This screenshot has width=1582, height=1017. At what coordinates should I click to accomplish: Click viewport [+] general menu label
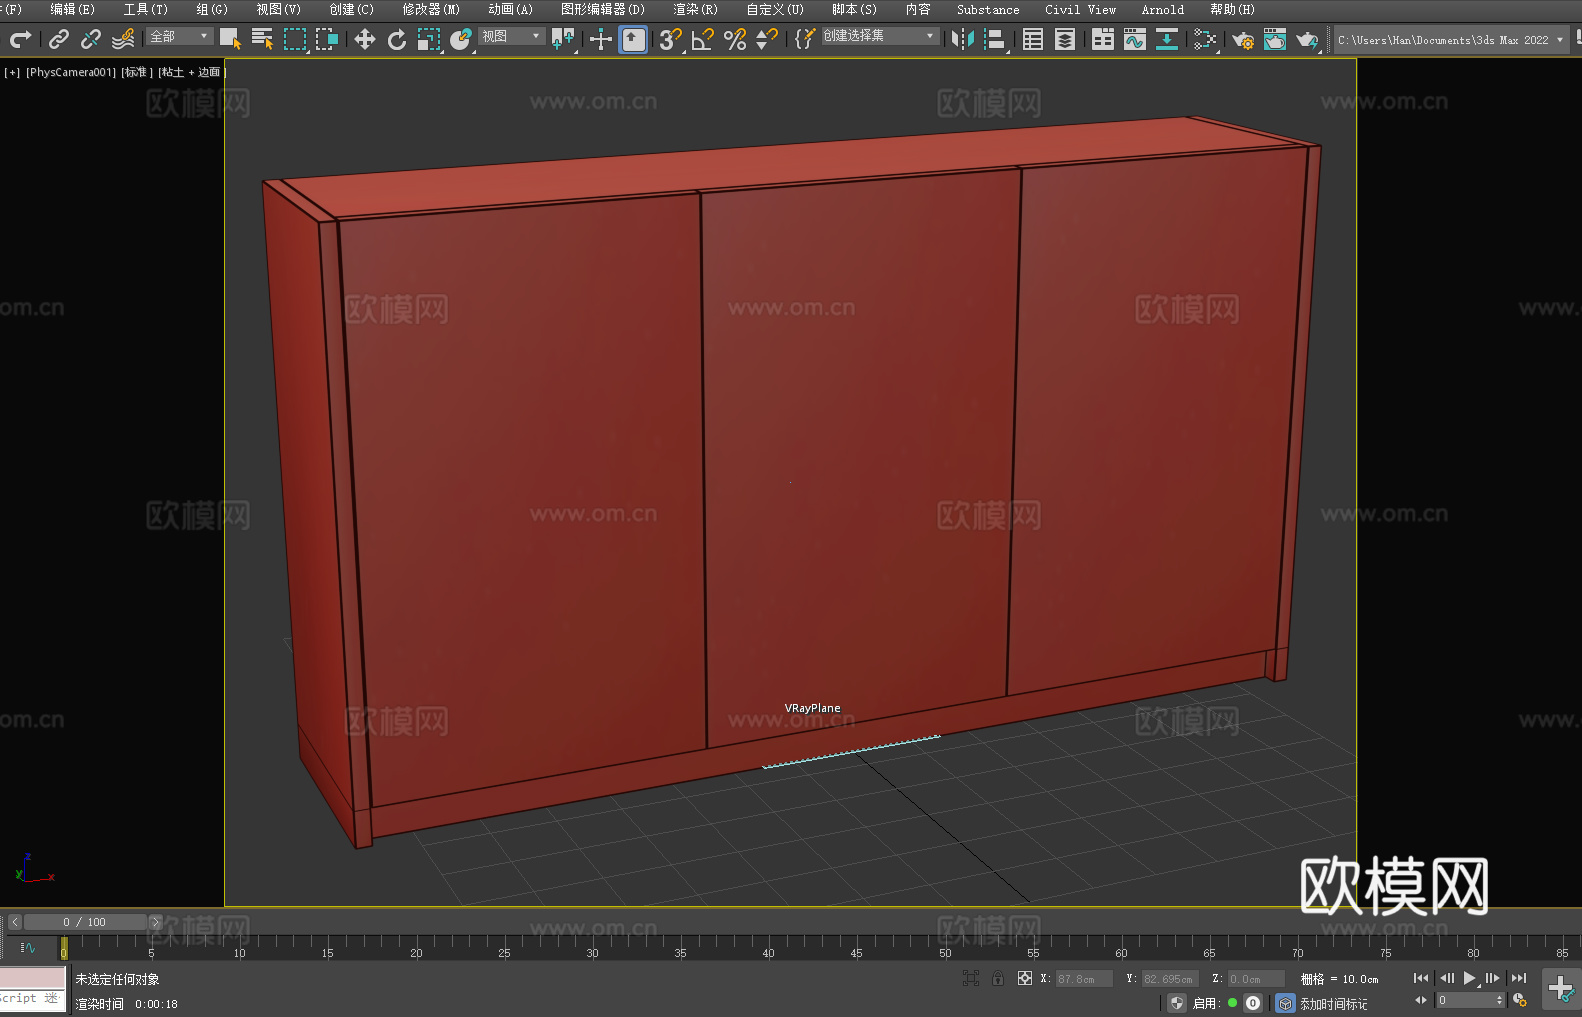click(12, 72)
